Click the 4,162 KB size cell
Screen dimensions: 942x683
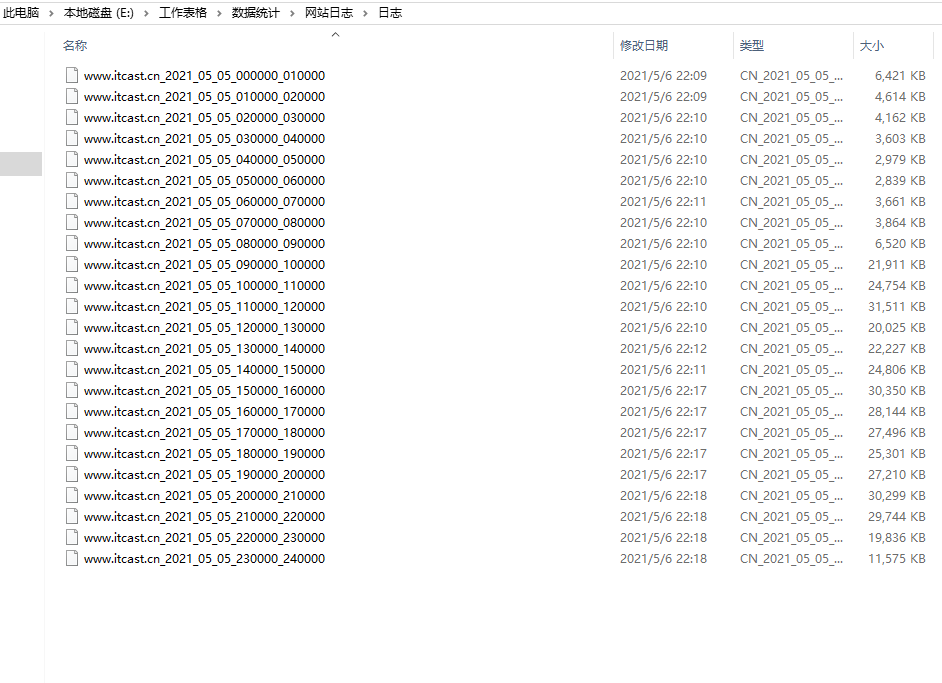coord(900,118)
